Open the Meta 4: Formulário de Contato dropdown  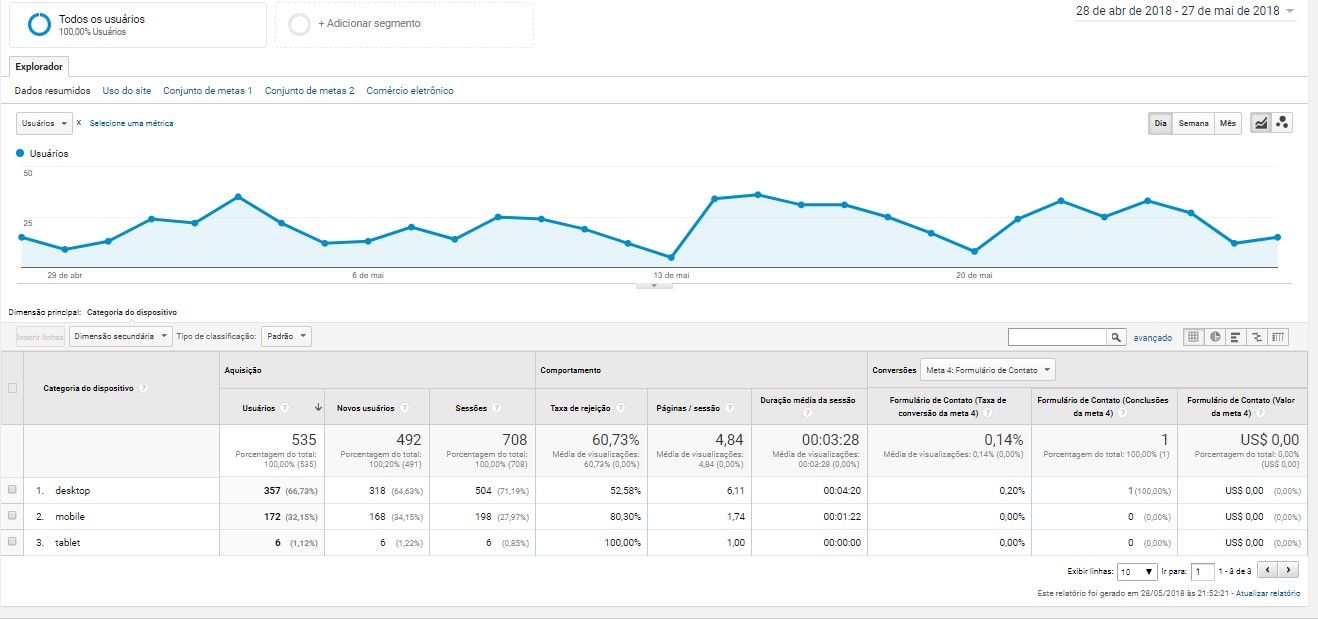[x=987, y=370]
